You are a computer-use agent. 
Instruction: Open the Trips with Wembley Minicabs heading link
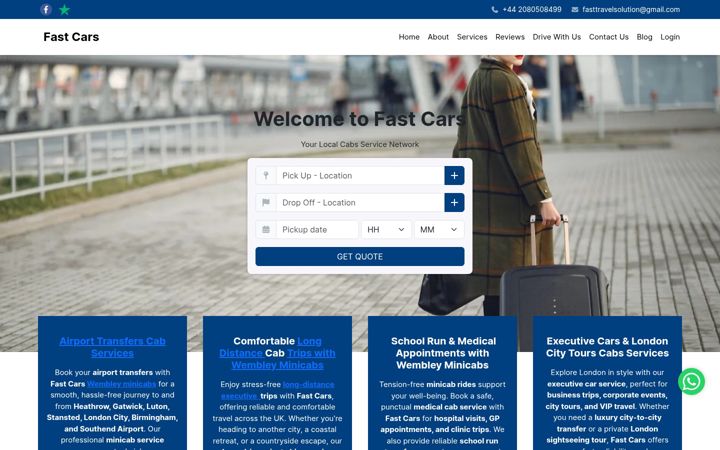tap(283, 359)
